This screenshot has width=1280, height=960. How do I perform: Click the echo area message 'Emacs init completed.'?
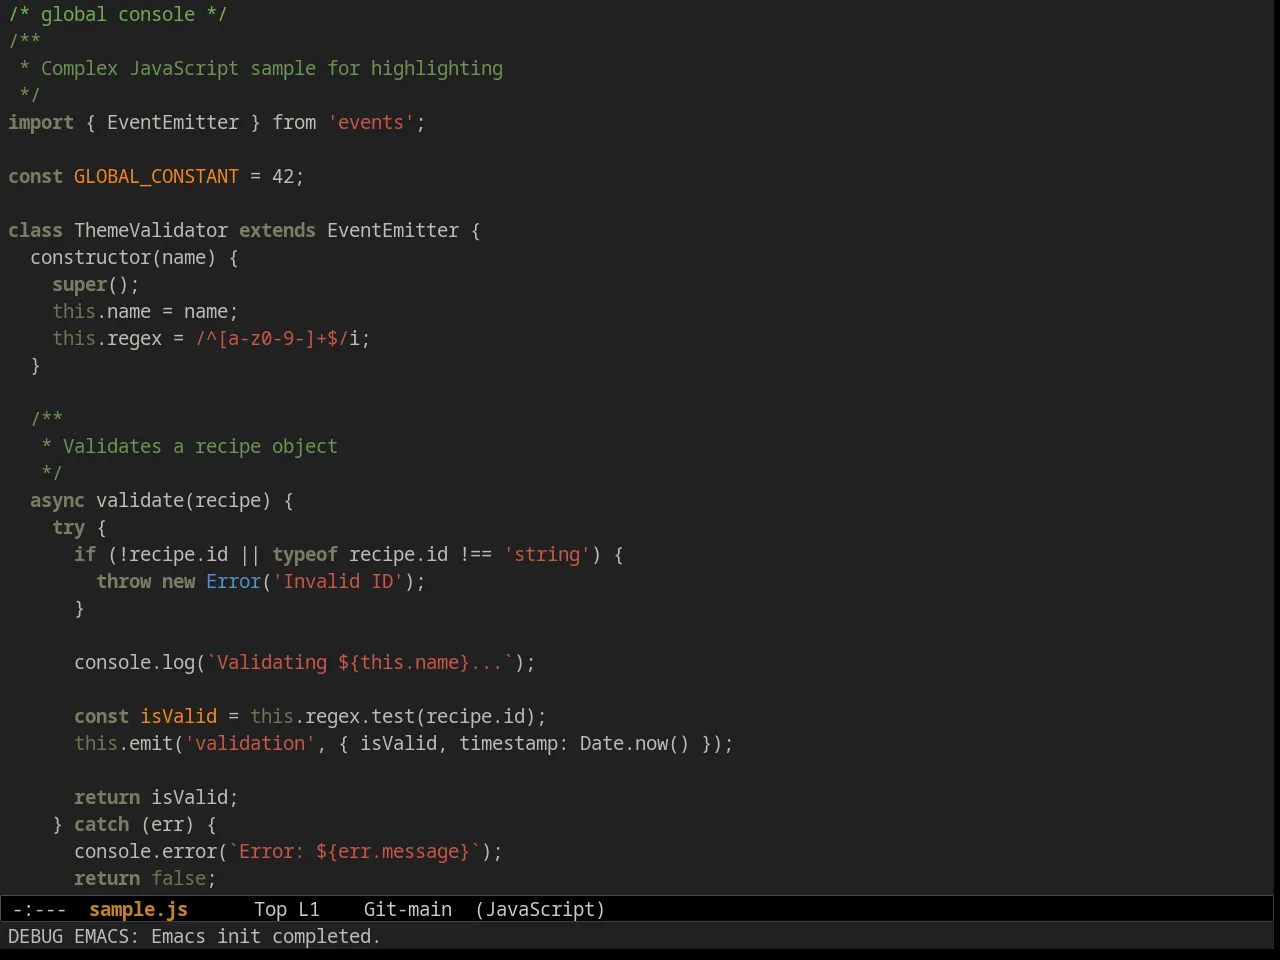[266, 936]
